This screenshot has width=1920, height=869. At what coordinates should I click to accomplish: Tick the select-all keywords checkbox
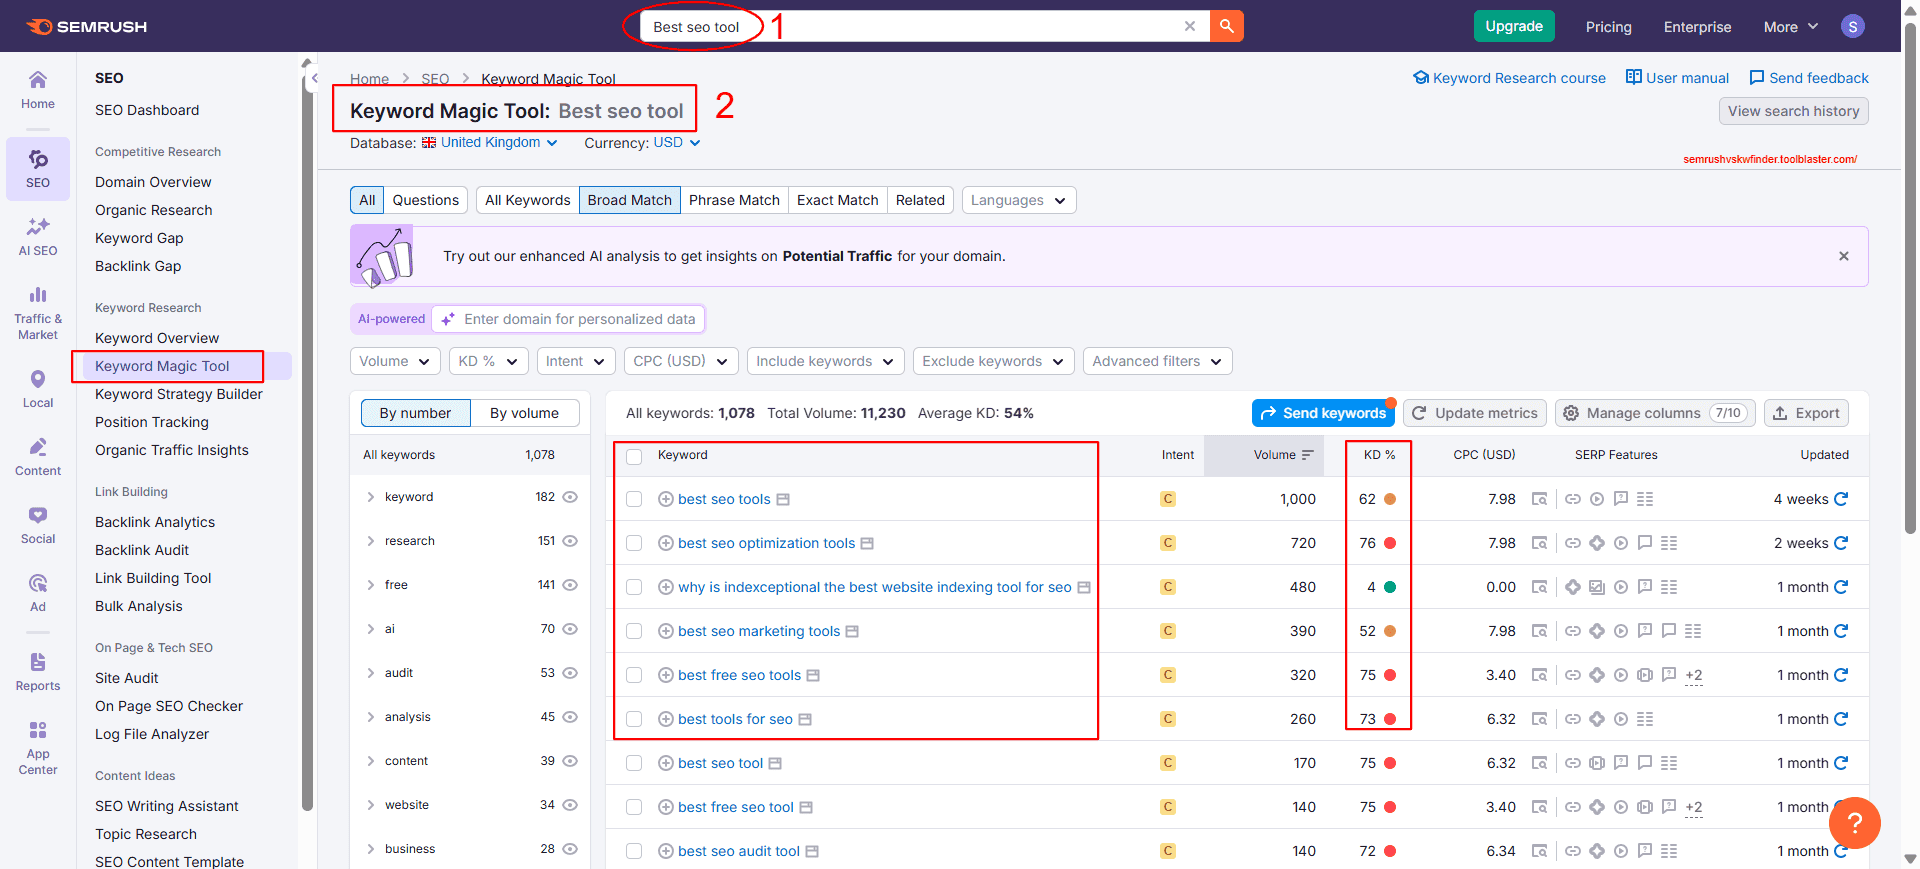point(634,456)
